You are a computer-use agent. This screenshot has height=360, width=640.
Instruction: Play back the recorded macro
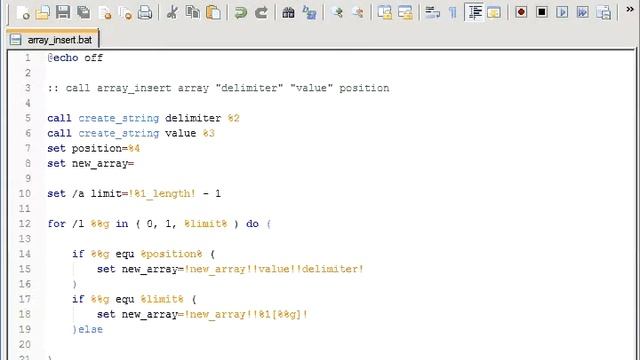(562, 13)
